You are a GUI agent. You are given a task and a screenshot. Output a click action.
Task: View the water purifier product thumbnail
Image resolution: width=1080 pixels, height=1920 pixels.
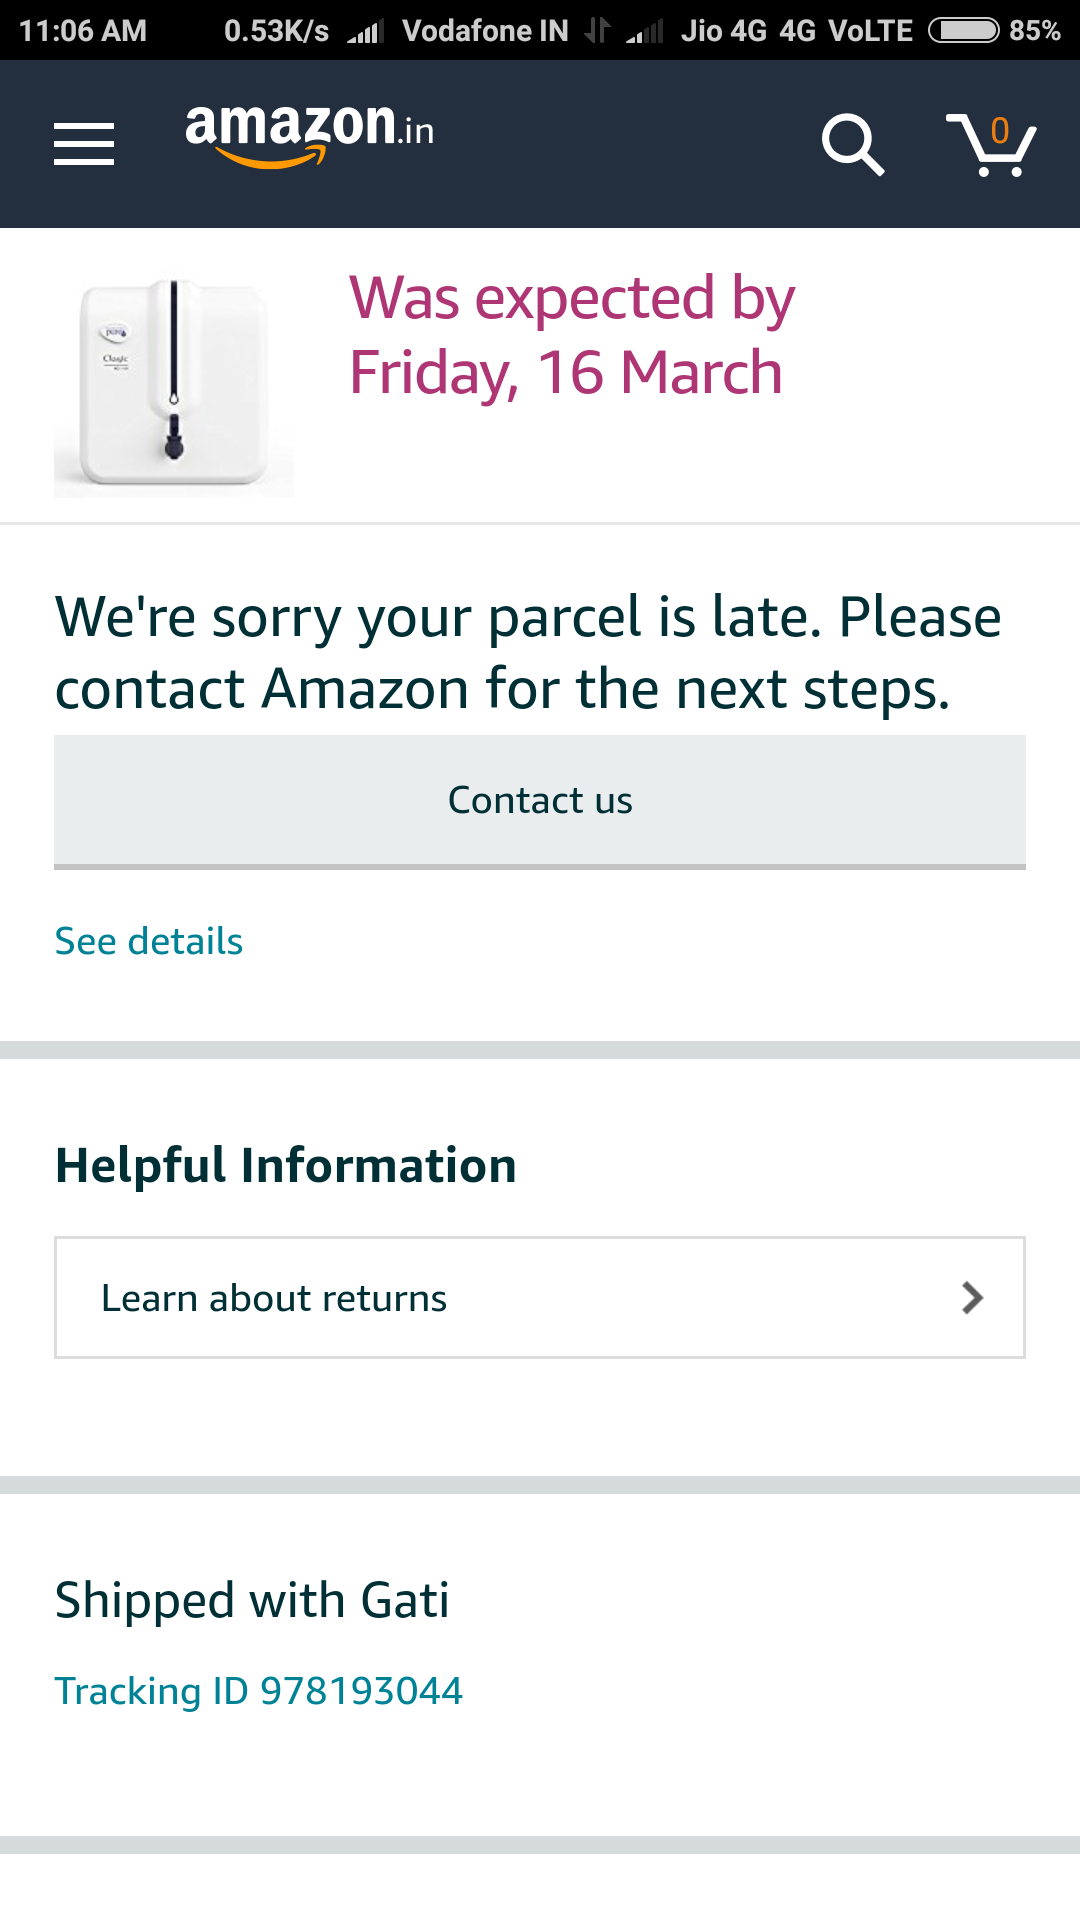[x=174, y=385]
